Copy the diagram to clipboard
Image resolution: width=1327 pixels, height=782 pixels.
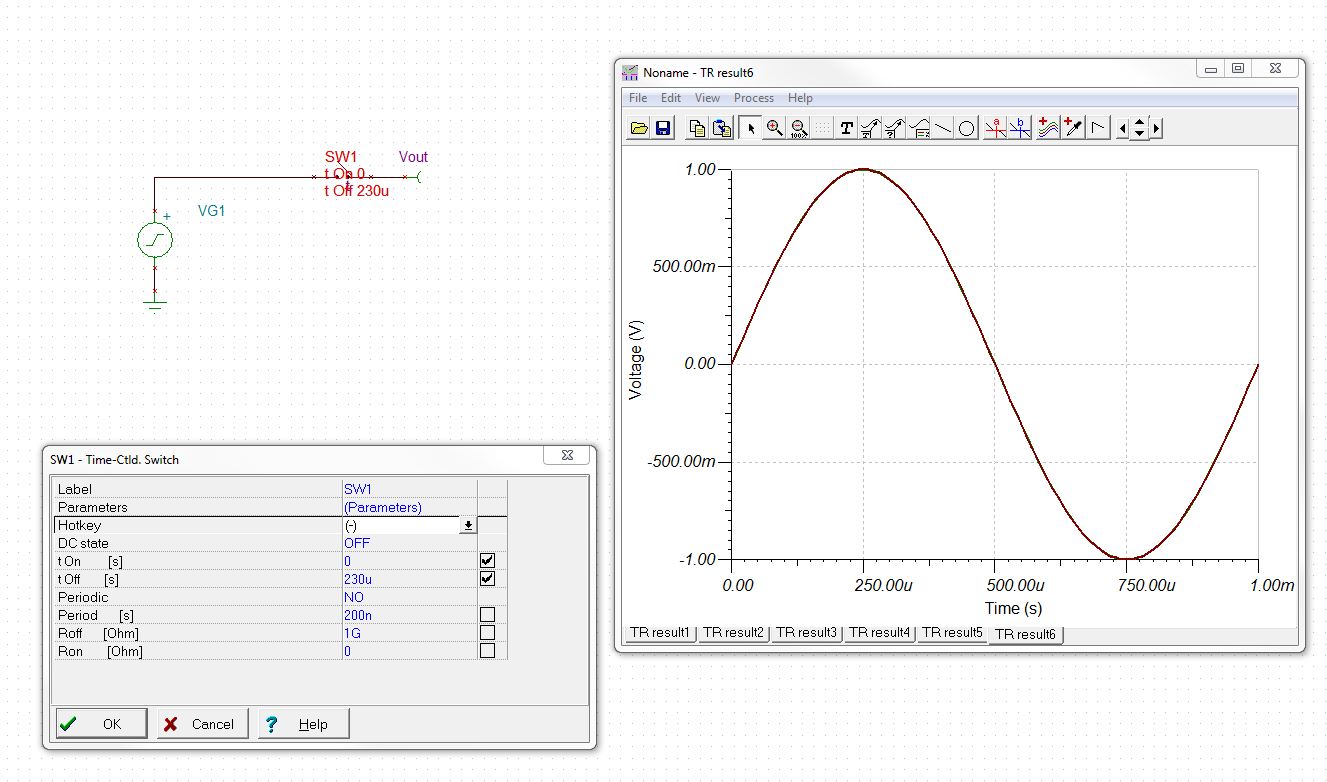(697, 127)
